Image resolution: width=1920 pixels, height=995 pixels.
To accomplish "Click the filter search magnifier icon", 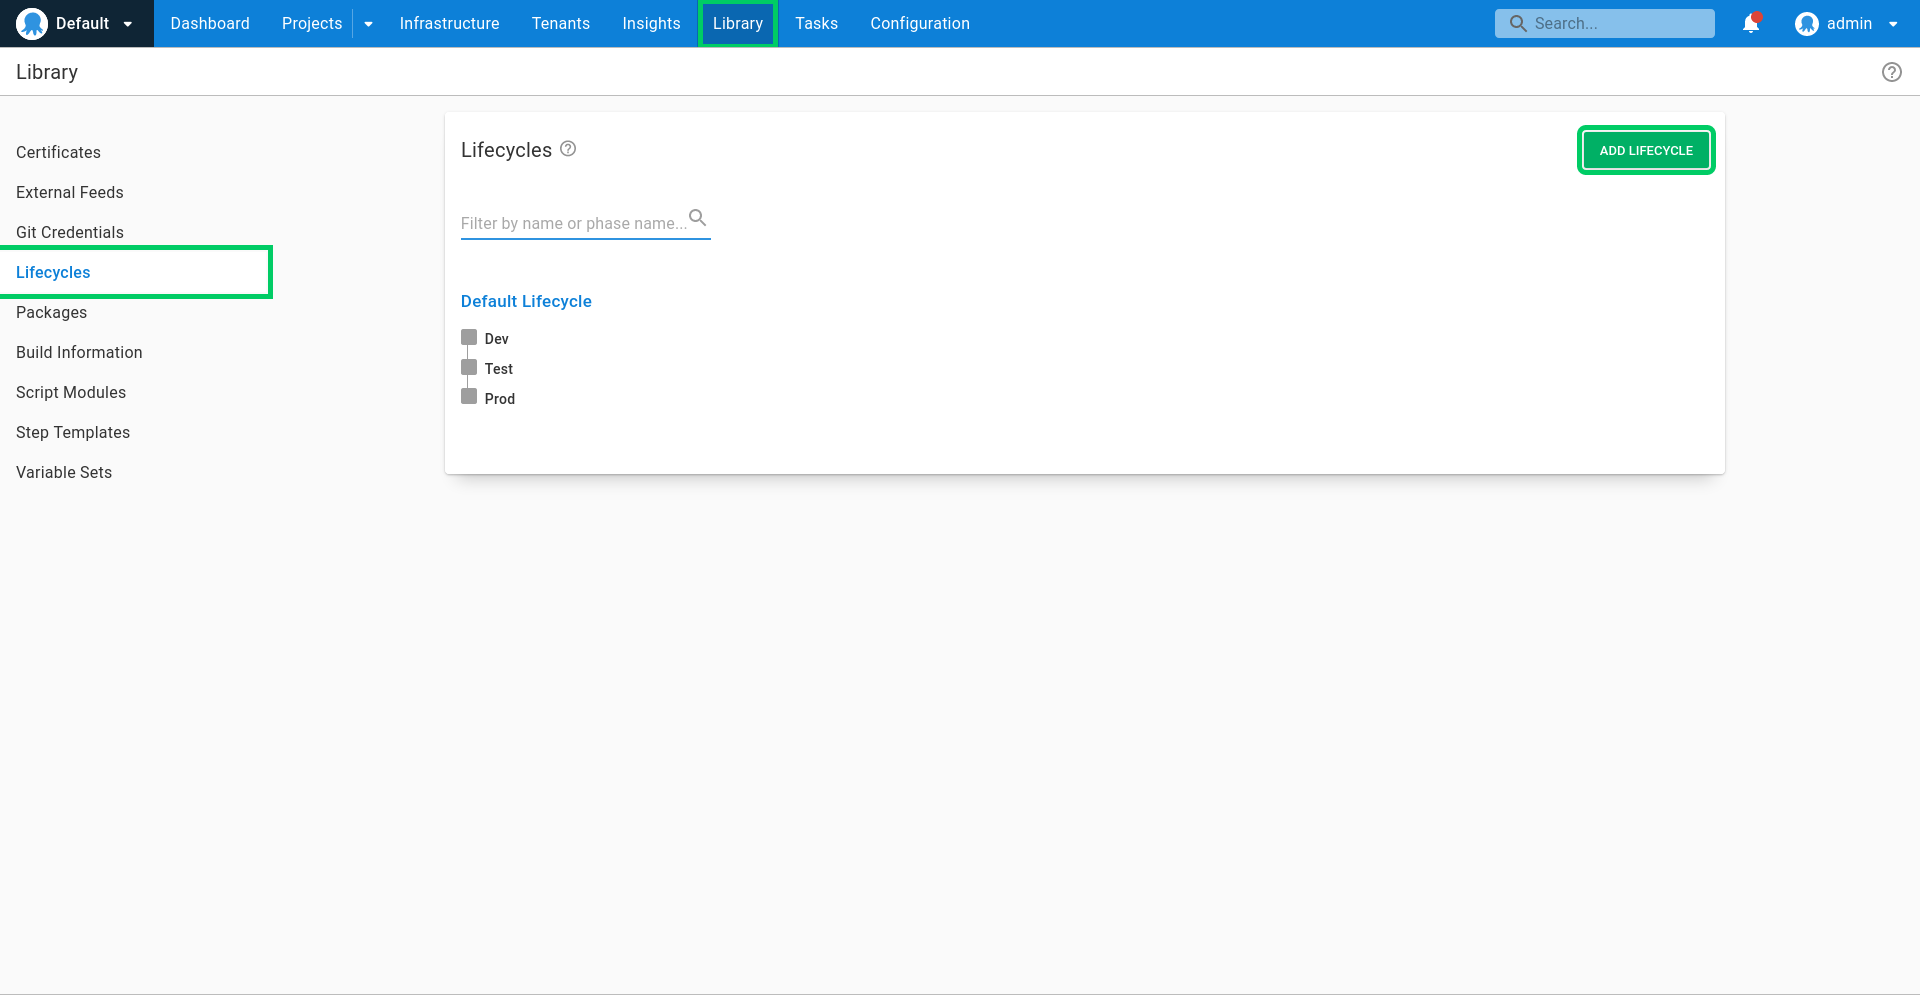I will 698,218.
